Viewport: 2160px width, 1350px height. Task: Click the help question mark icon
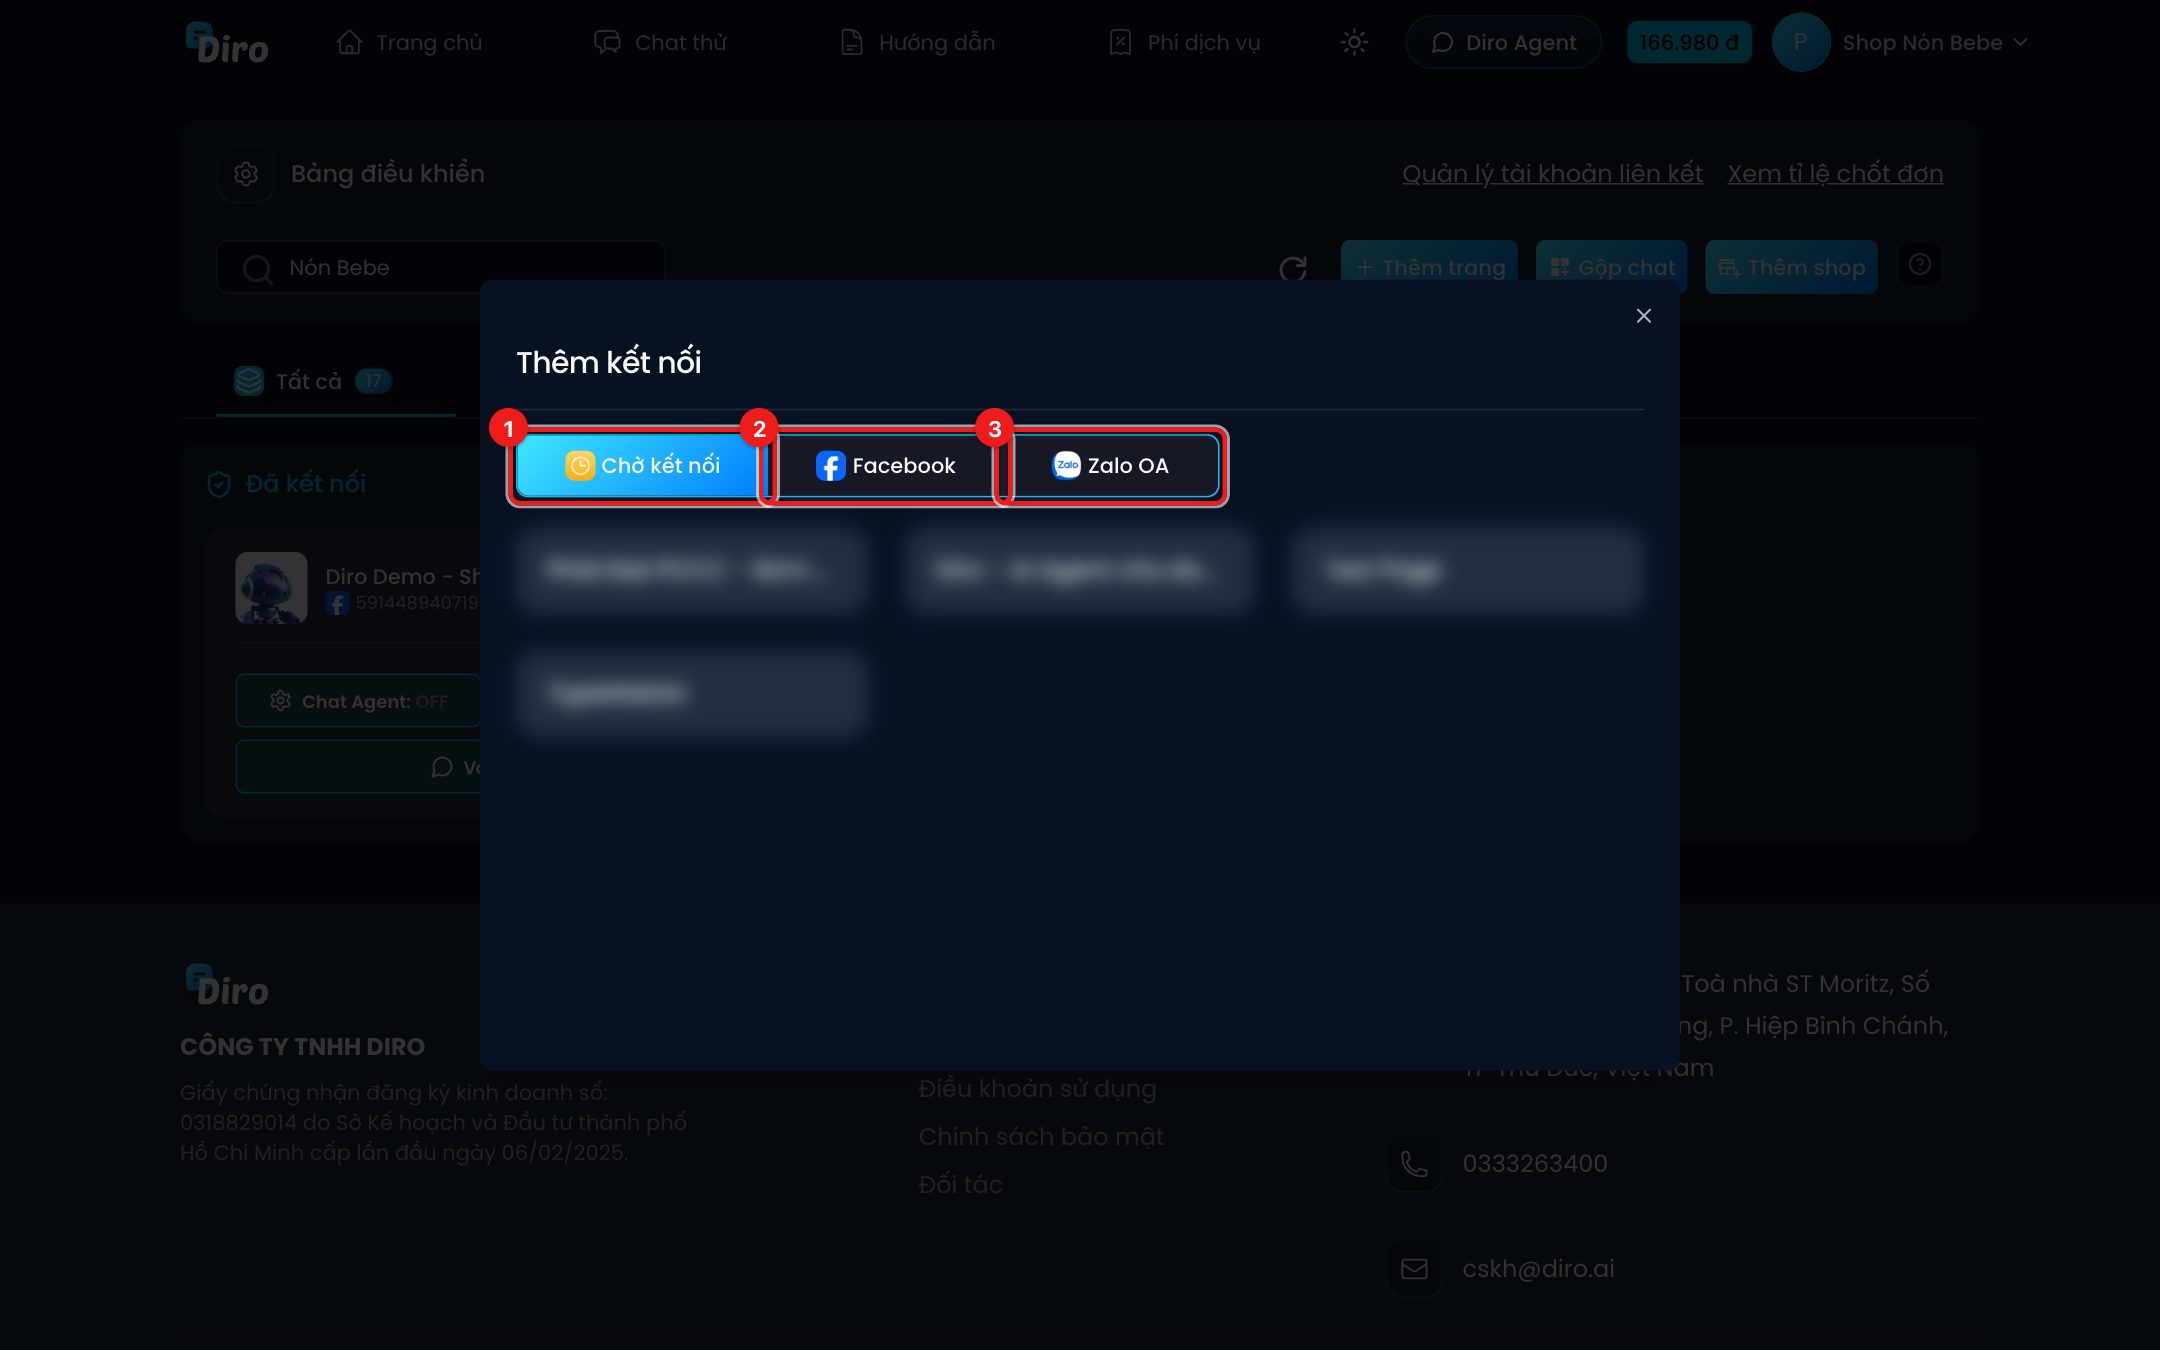[x=1919, y=265]
